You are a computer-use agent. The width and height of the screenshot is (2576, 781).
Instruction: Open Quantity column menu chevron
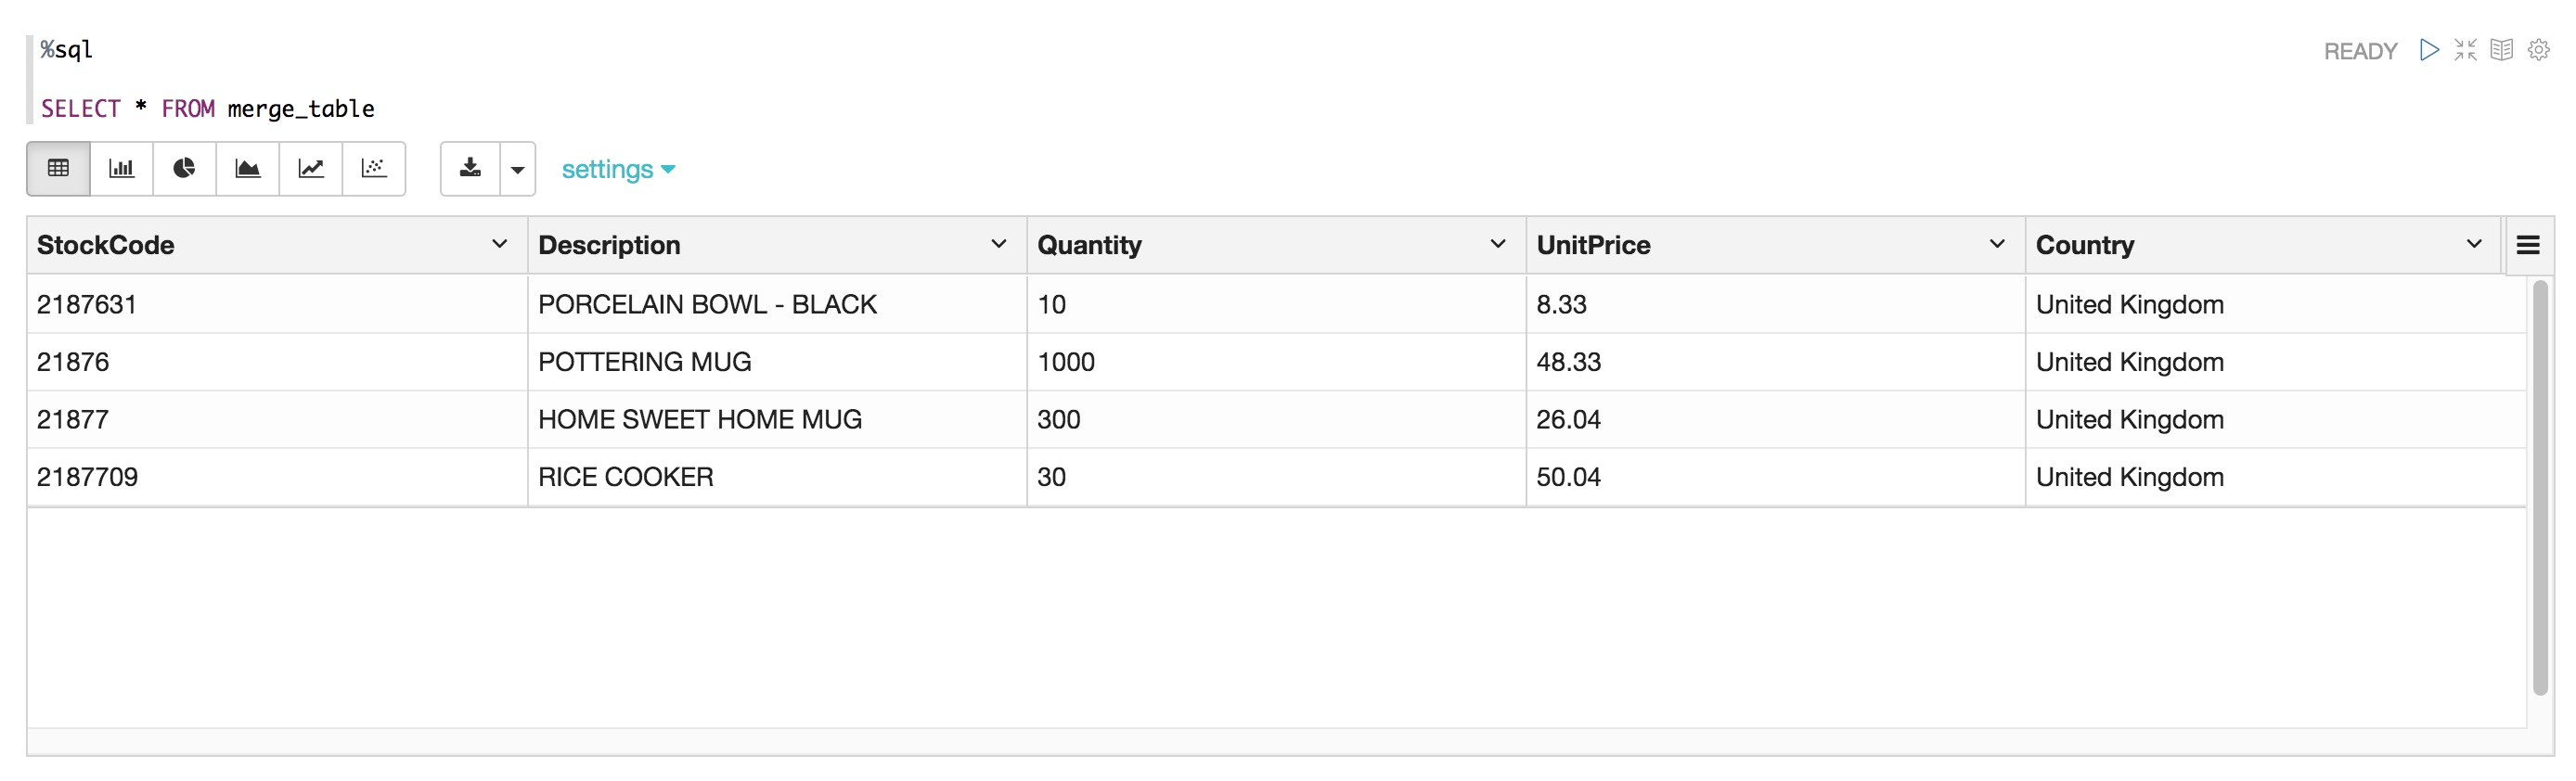click(1498, 244)
